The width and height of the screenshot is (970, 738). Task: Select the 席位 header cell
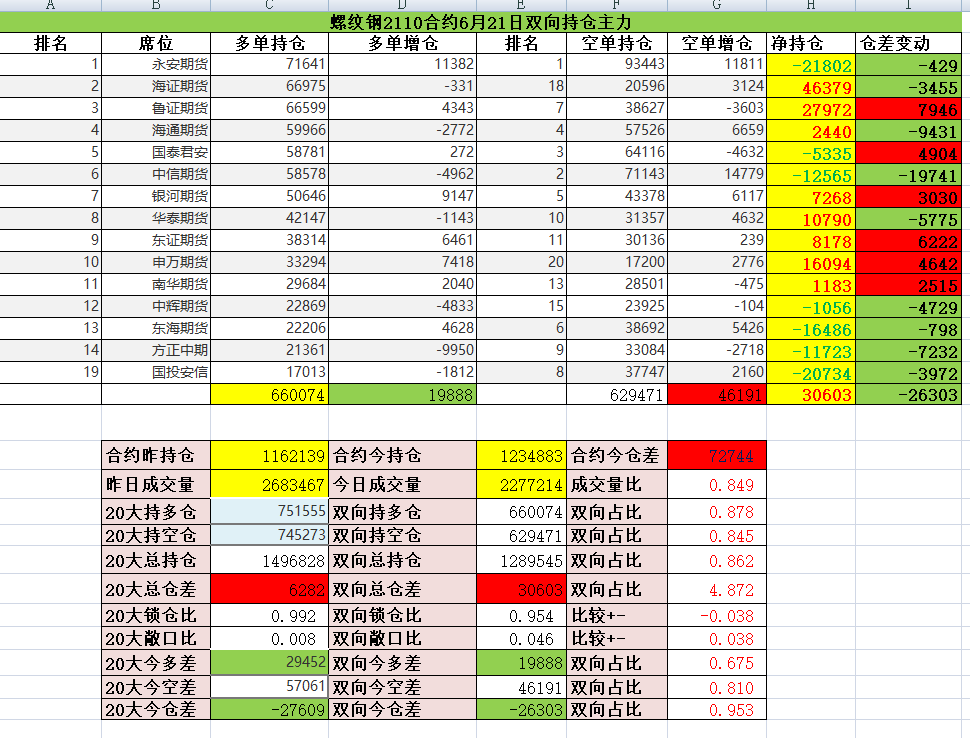(156, 43)
